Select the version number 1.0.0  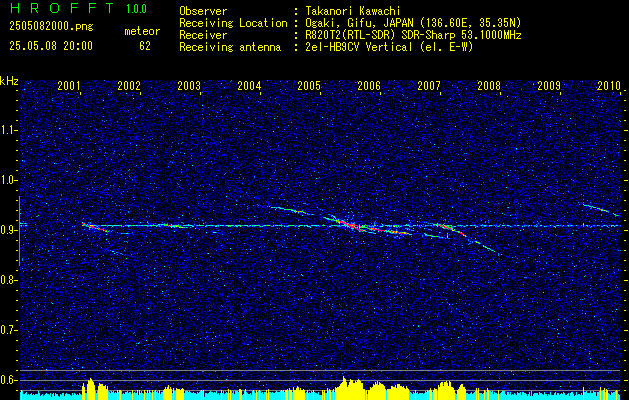[136, 9]
